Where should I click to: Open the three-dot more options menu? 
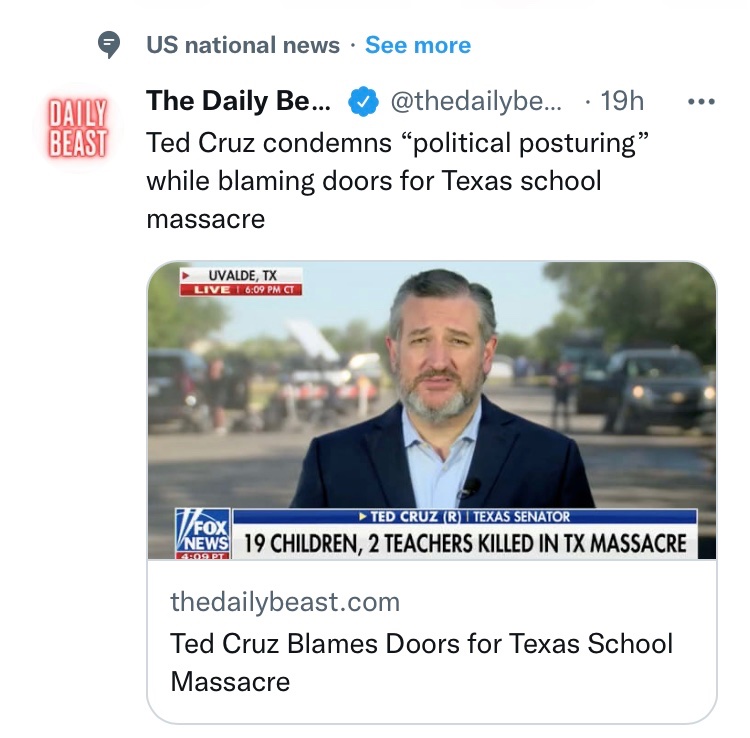click(x=703, y=101)
